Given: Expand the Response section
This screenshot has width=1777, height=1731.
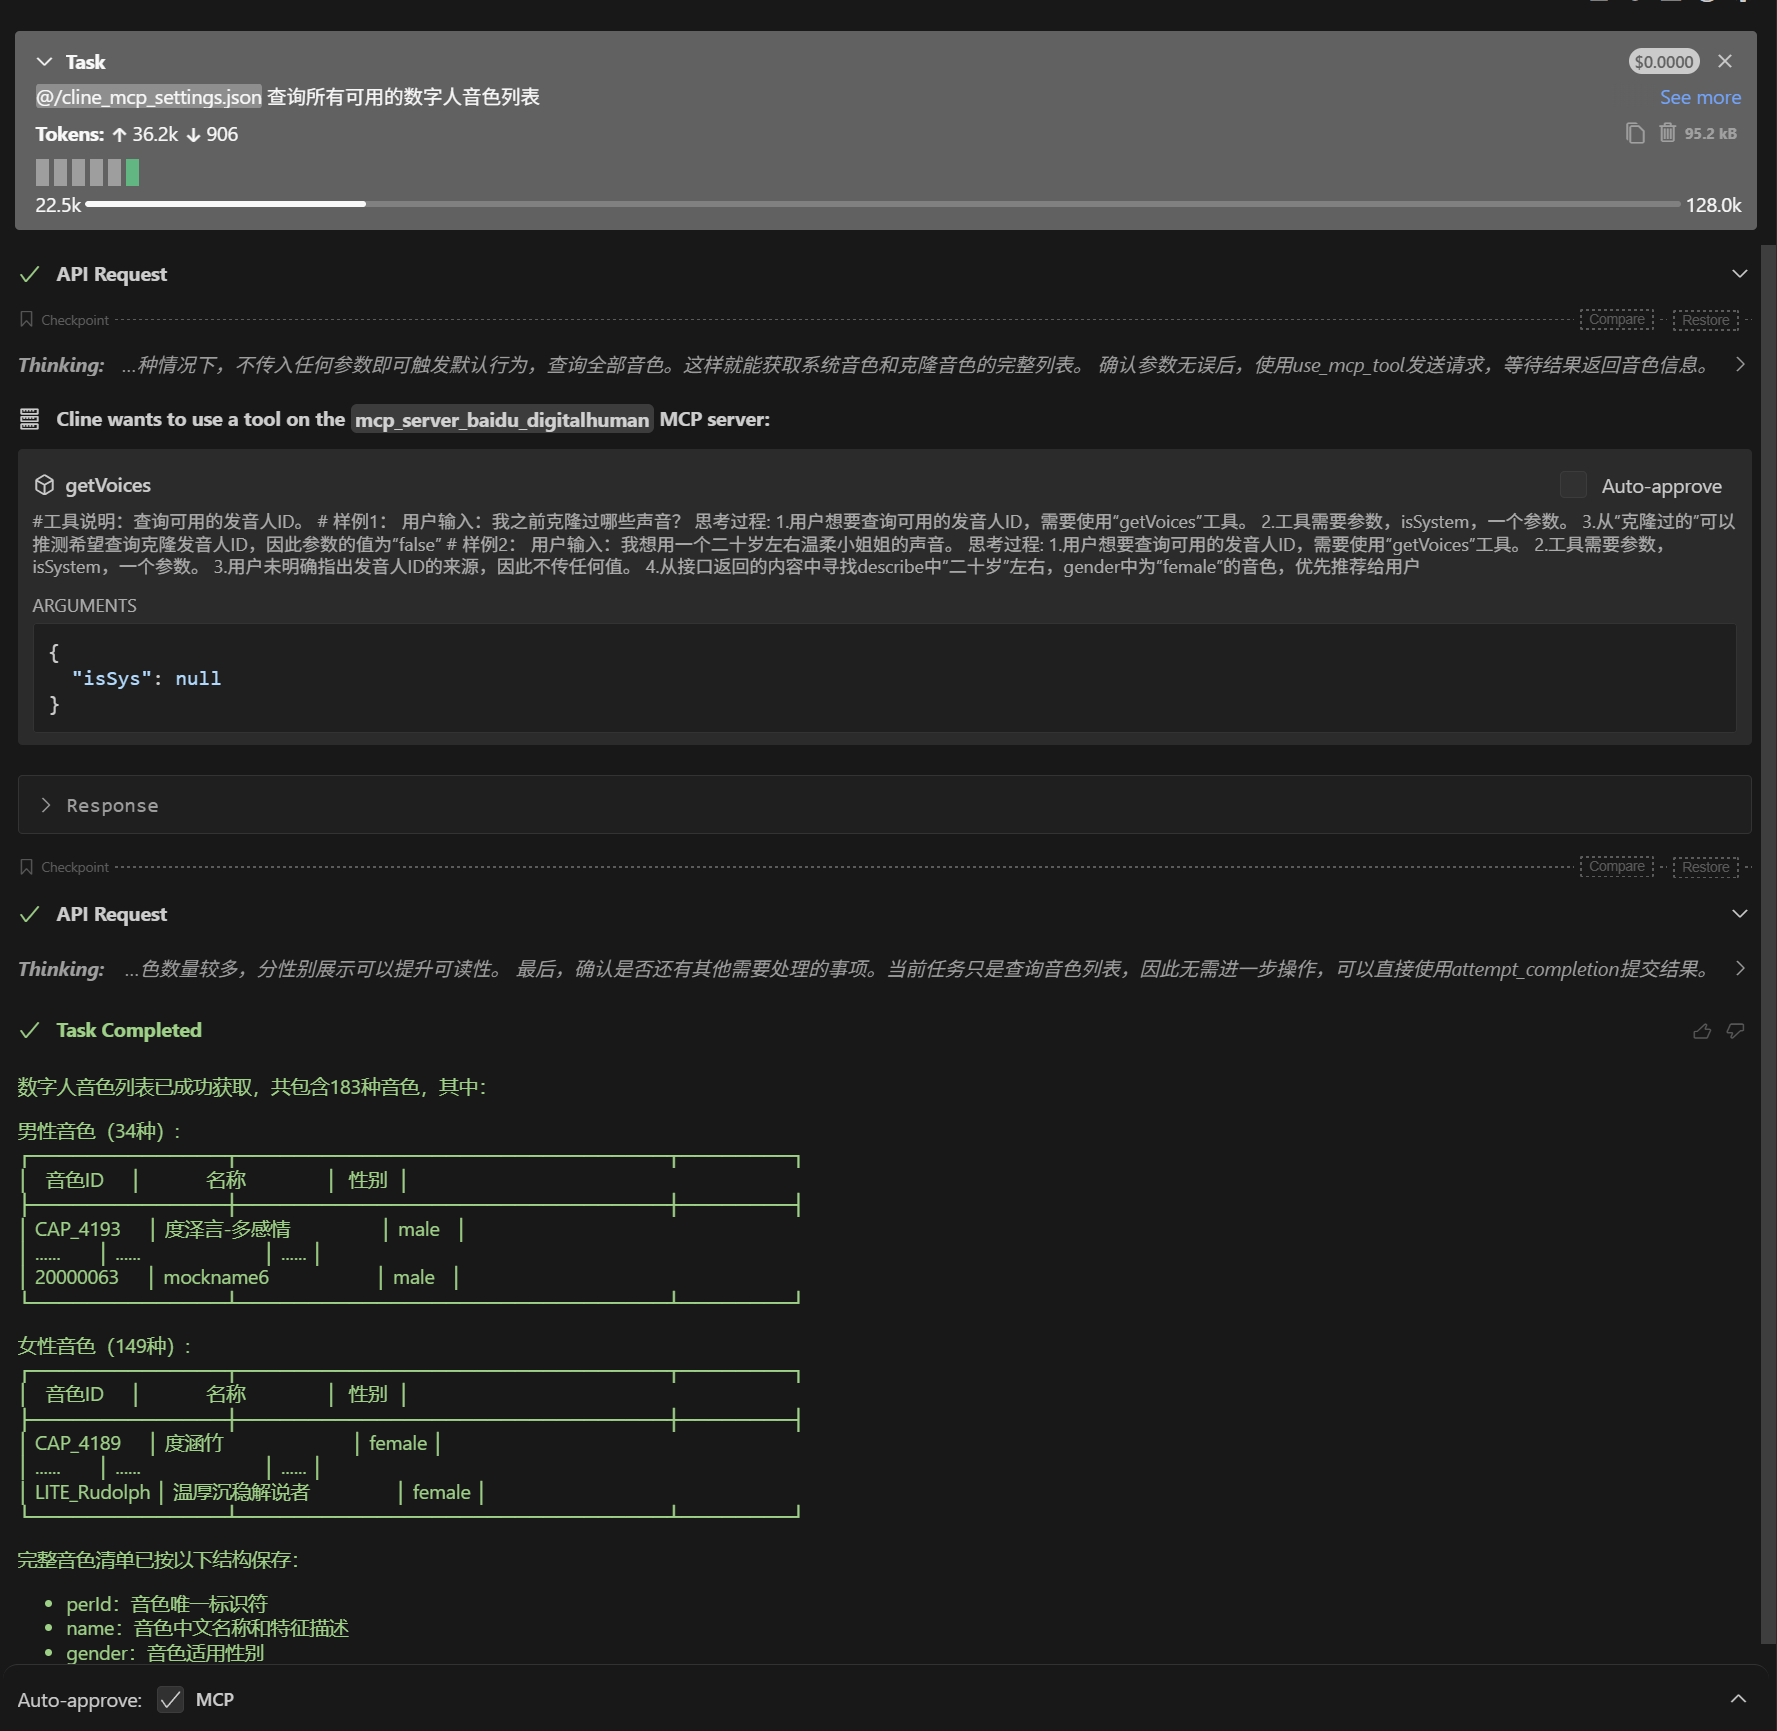Looking at the screenshot, I should (45, 805).
